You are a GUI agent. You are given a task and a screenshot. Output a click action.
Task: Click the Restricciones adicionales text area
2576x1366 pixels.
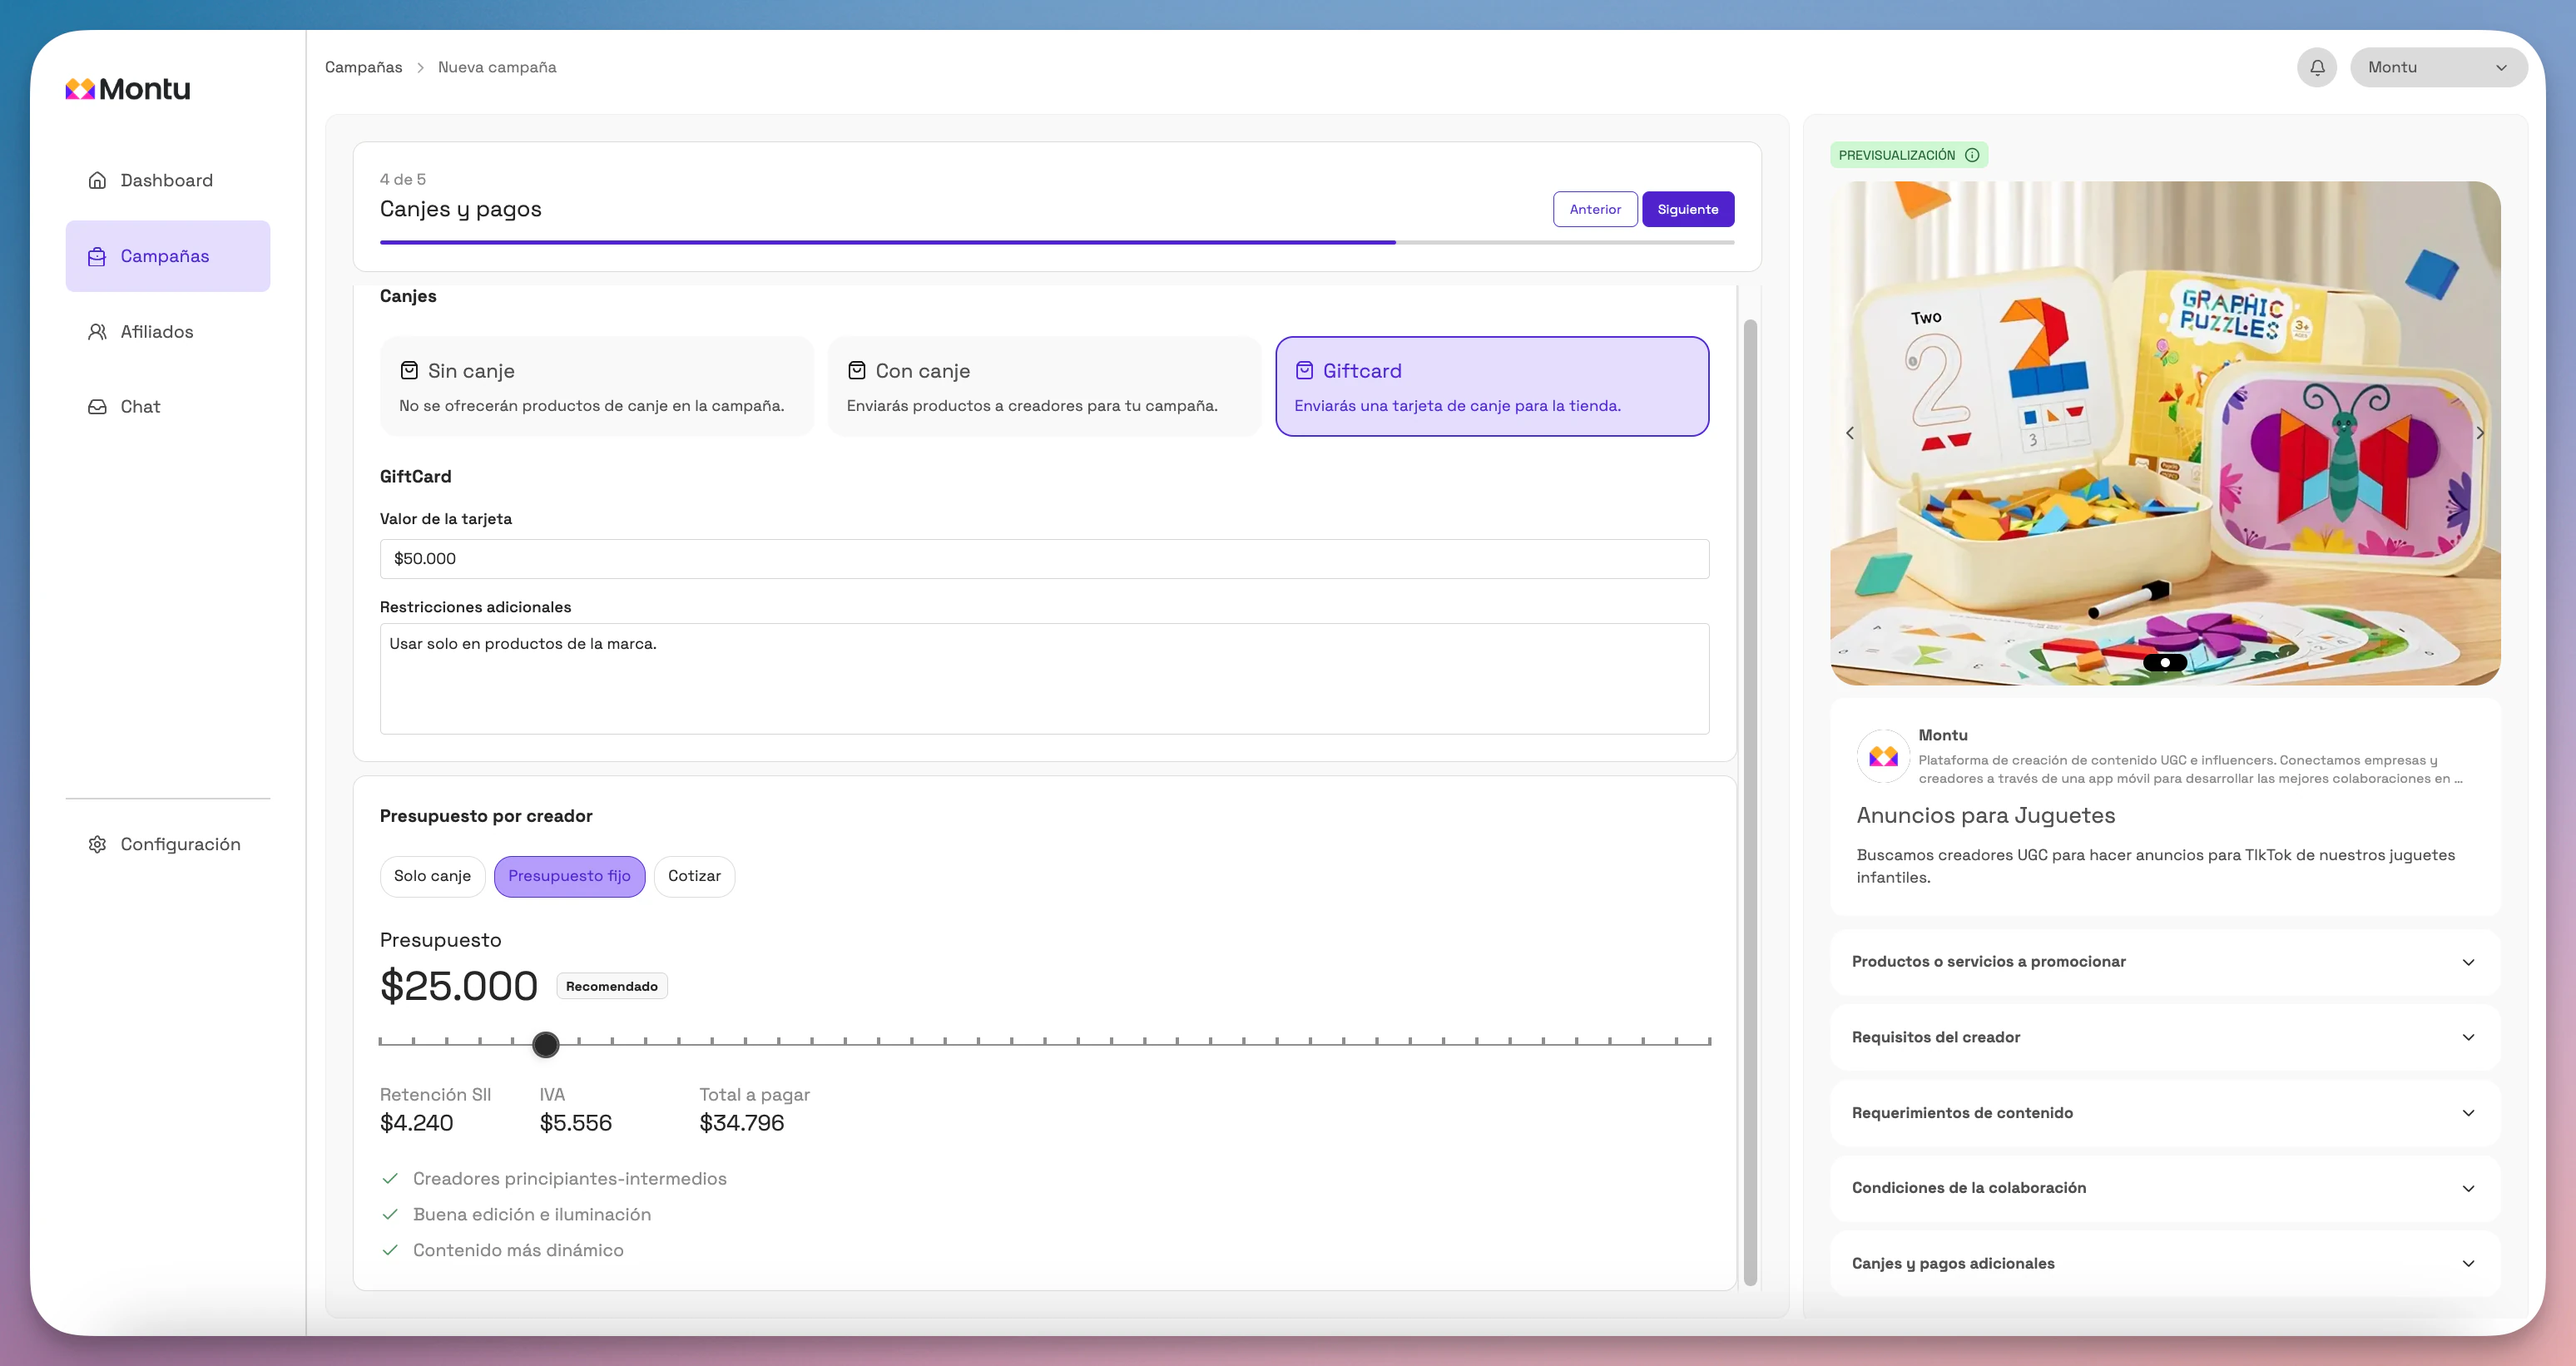1044,679
